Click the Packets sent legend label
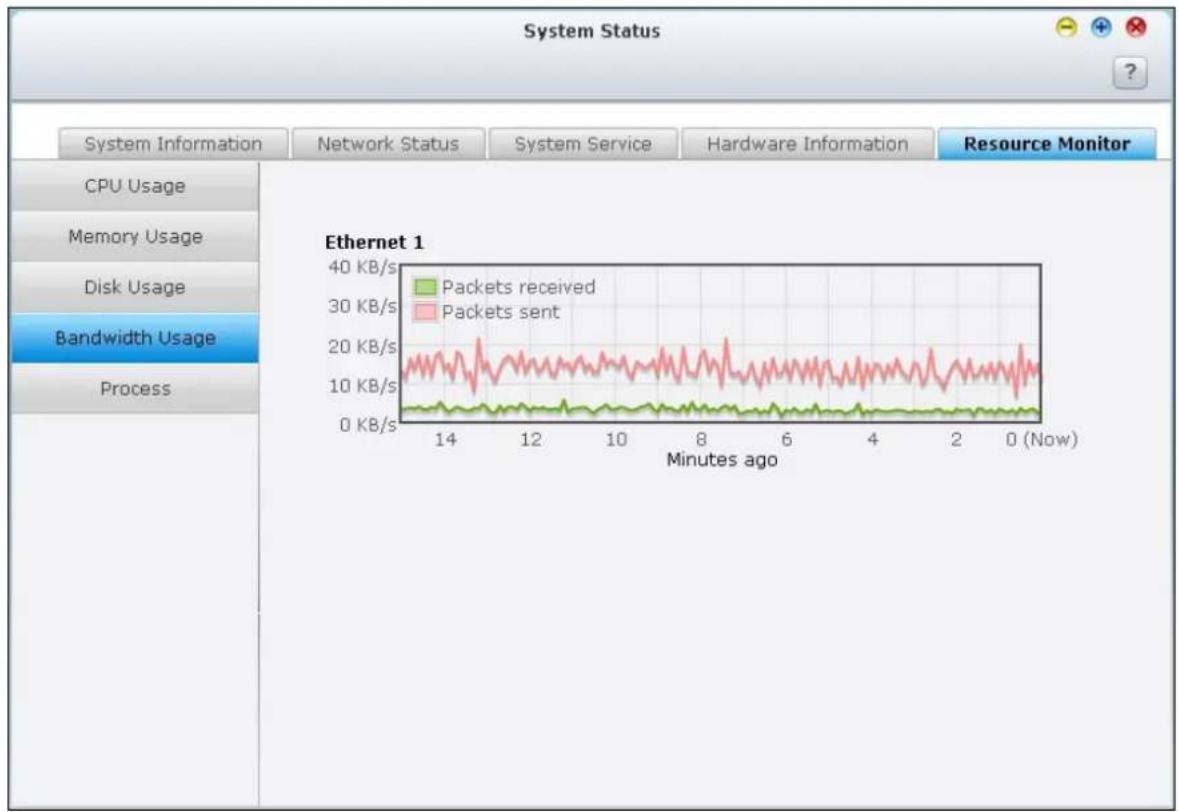The height and width of the screenshot is (812, 1178). (x=500, y=312)
